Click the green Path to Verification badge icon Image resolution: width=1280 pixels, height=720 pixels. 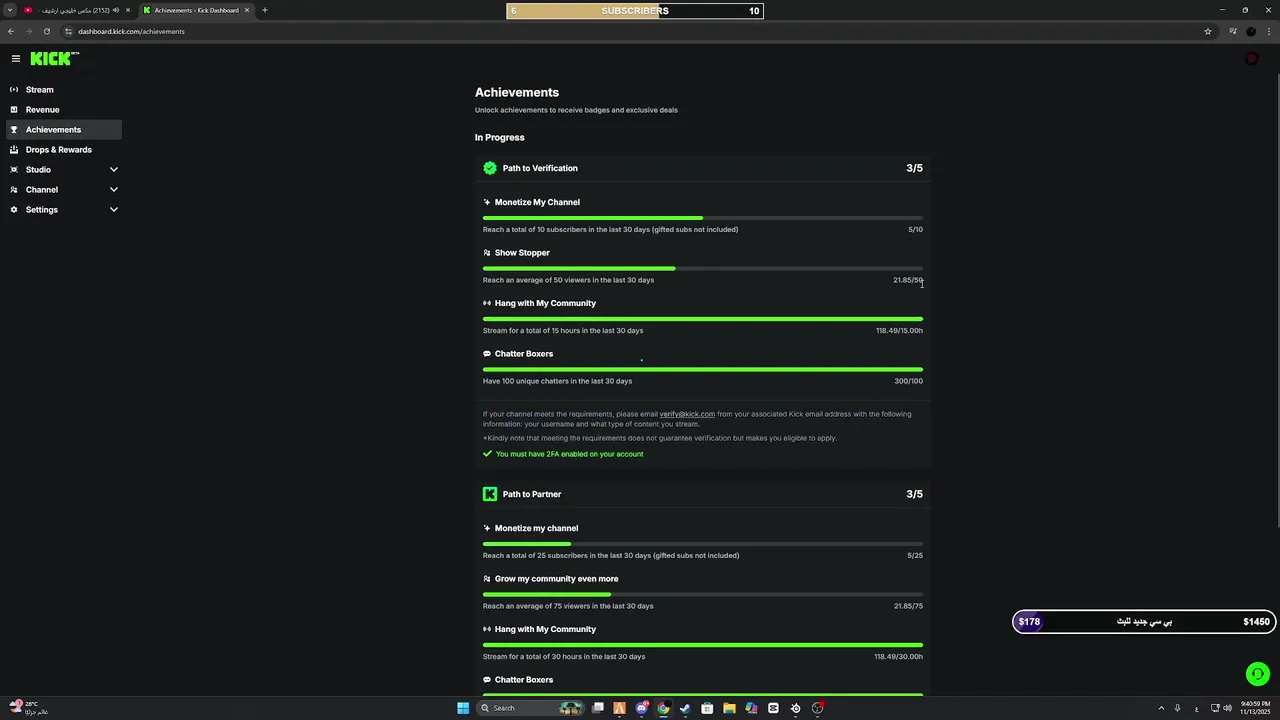coord(490,168)
